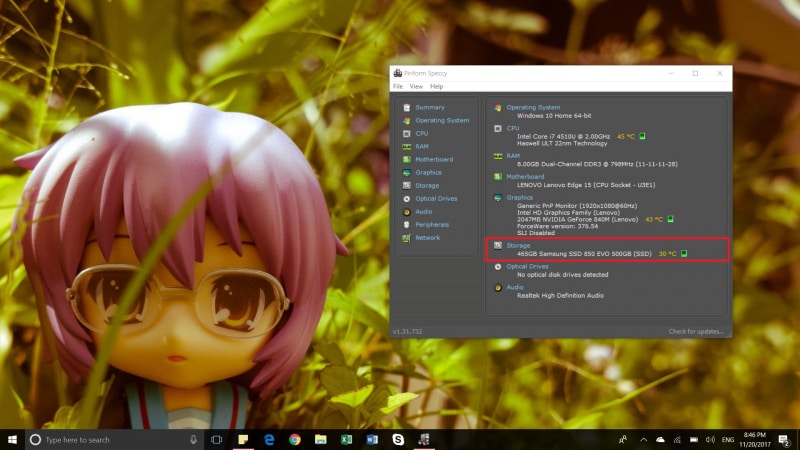Open volume control in system tray
The width and height of the screenshot is (800, 450).
pyautogui.click(x=710, y=439)
